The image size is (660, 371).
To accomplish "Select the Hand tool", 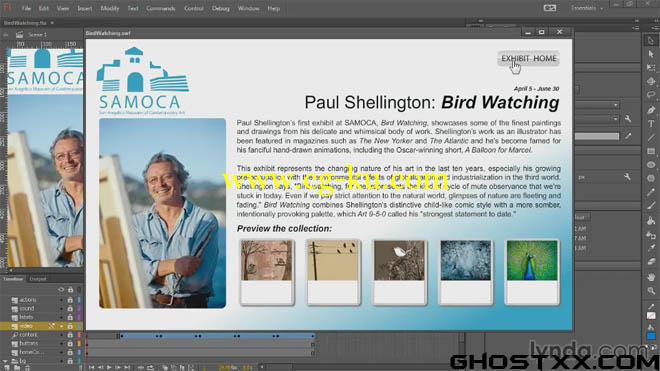I will (x=651, y=277).
